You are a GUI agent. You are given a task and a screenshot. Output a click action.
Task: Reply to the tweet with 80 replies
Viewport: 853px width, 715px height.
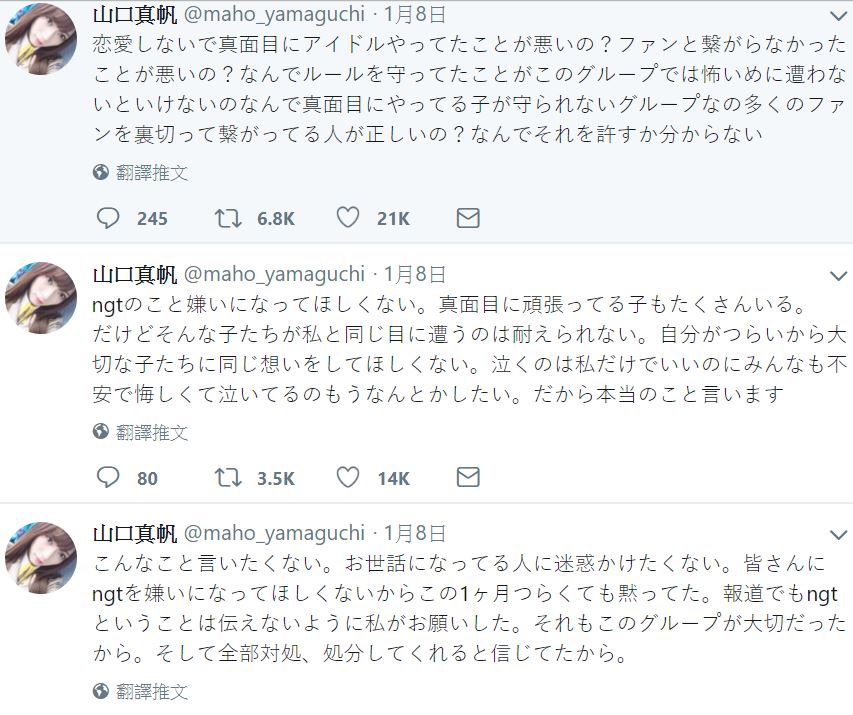click(x=108, y=478)
